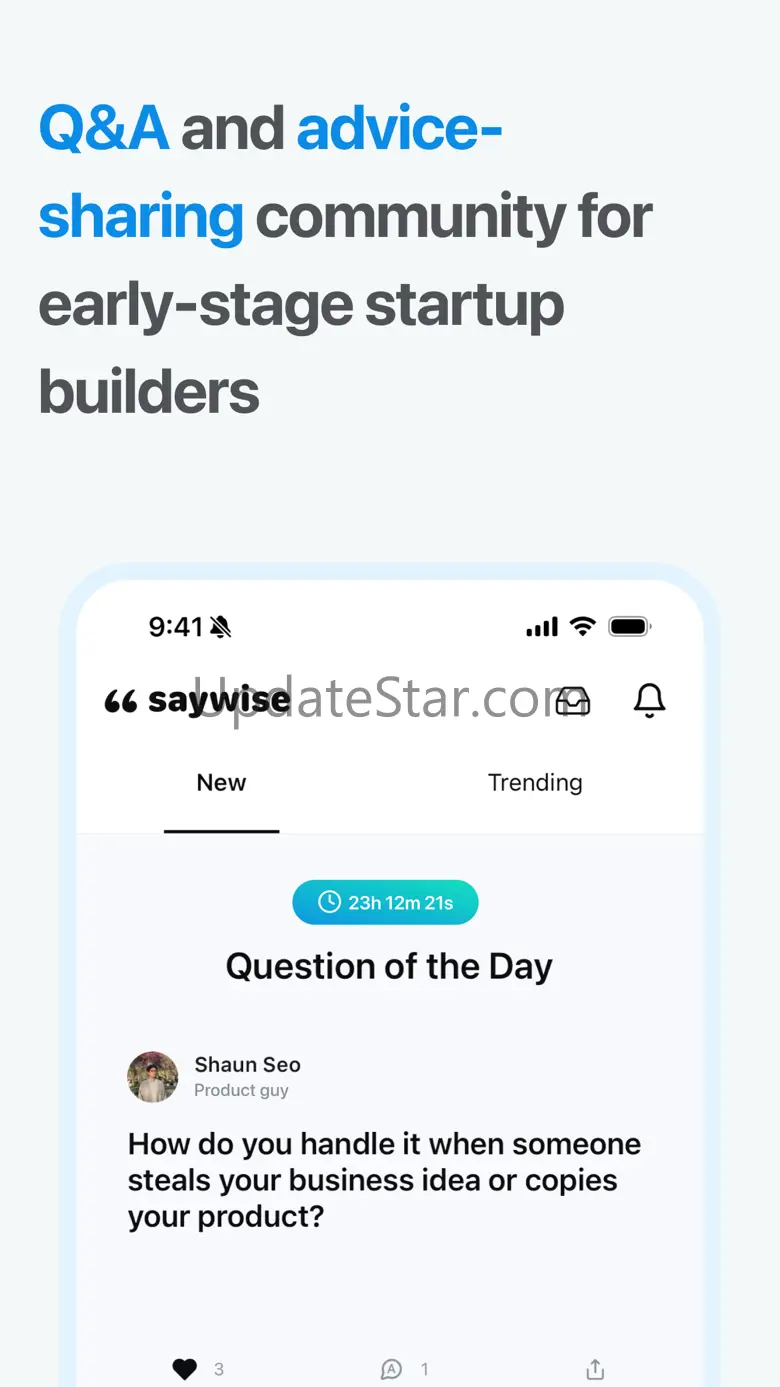Click the 23h 12m 21s countdown badge
Screen dimensions: 780x1387
(386, 902)
